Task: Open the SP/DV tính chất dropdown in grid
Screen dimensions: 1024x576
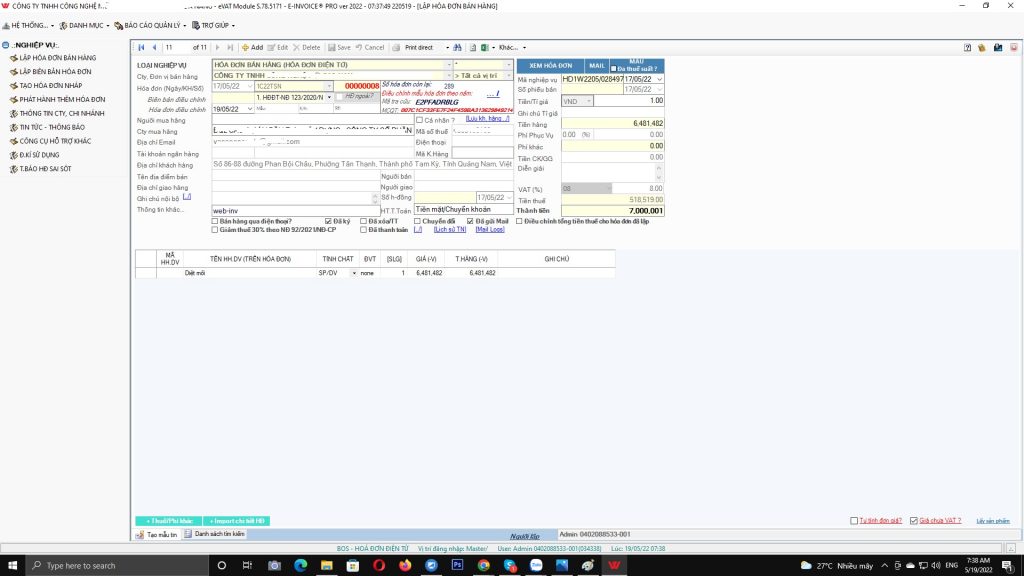Action: tap(354, 273)
